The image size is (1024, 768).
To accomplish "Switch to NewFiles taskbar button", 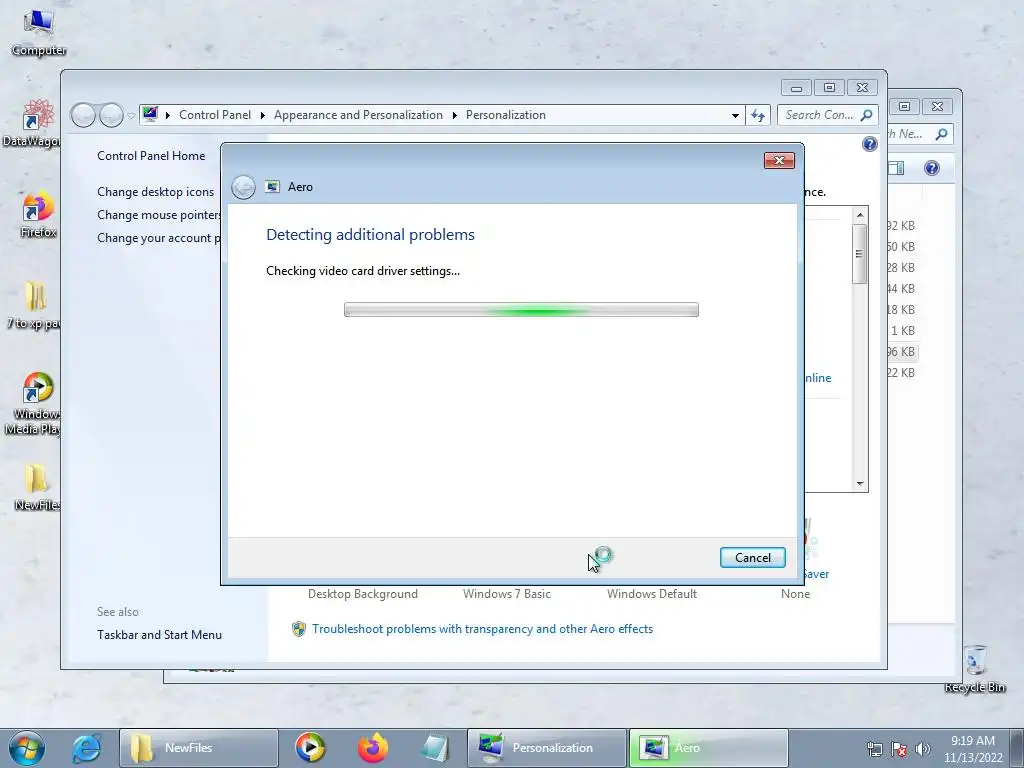I will (199, 748).
